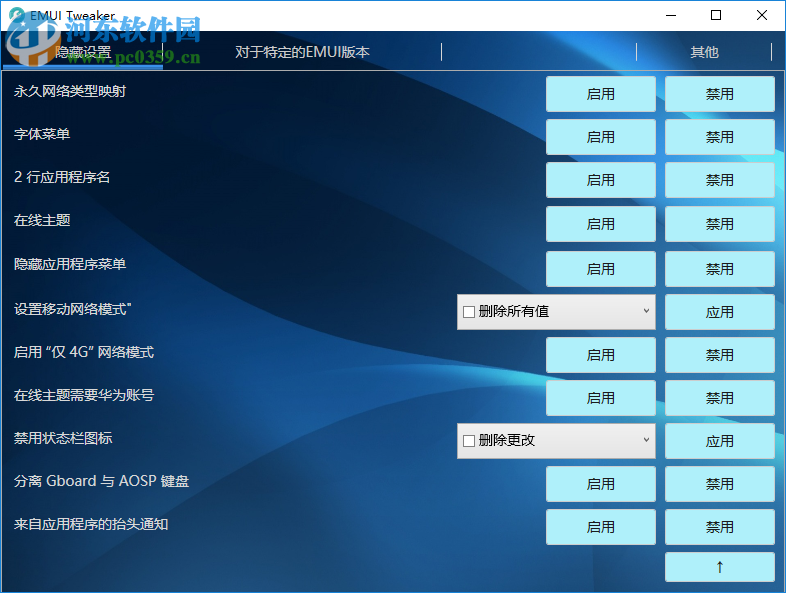
Task: Click the up arrow button
Action: pyautogui.click(x=719, y=567)
